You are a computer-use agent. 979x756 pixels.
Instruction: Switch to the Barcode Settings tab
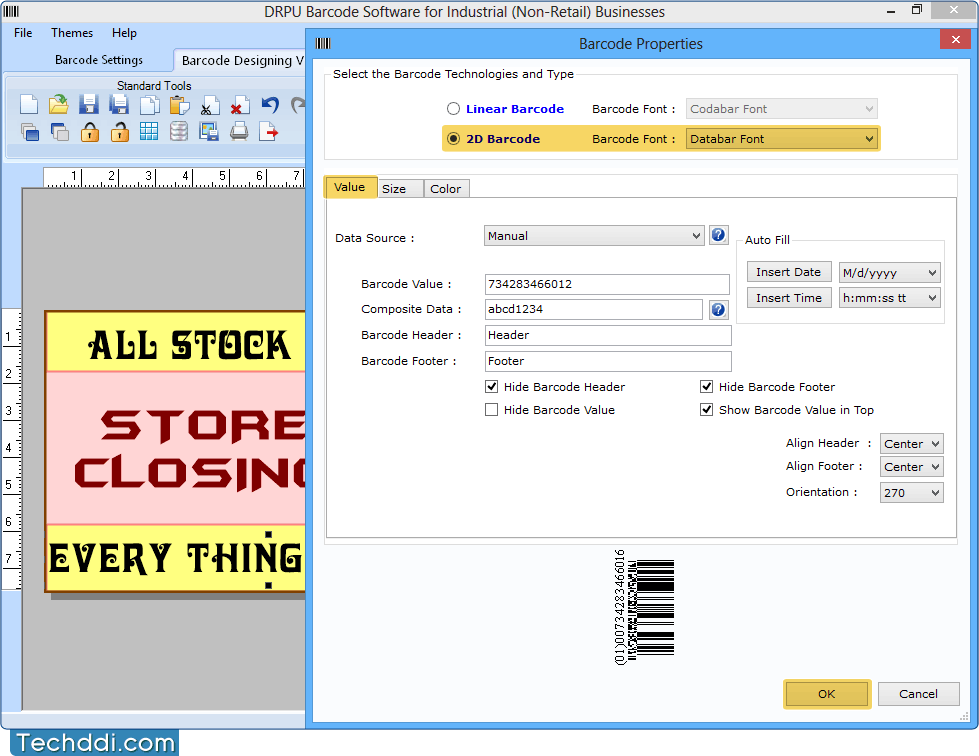pos(99,60)
